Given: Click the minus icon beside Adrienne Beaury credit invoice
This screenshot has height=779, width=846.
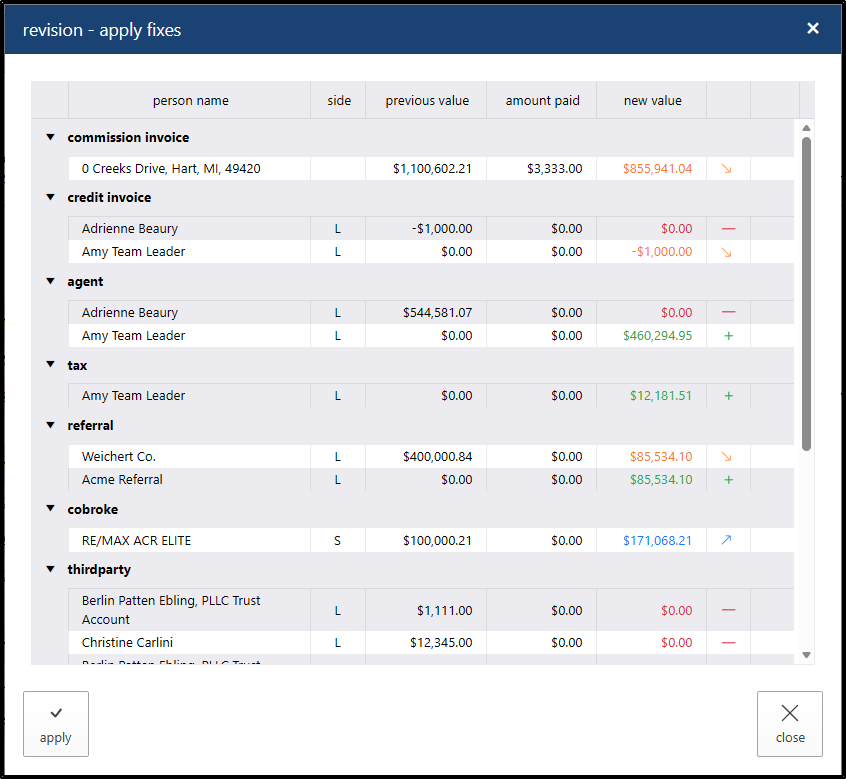Looking at the screenshot, I should click(728, 229).
